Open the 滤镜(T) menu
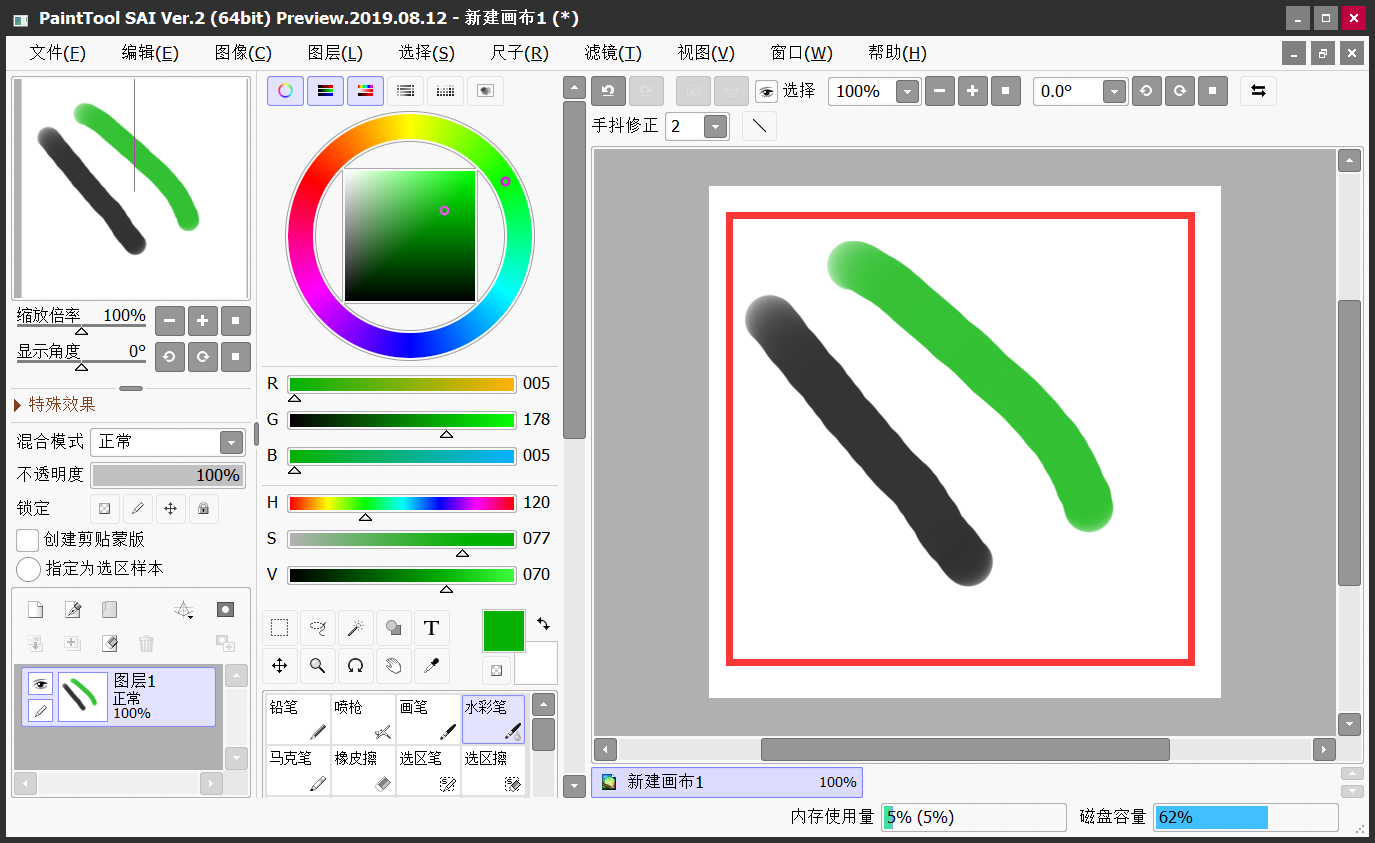This screenshot has width=1375, height=843. point(613,53)
